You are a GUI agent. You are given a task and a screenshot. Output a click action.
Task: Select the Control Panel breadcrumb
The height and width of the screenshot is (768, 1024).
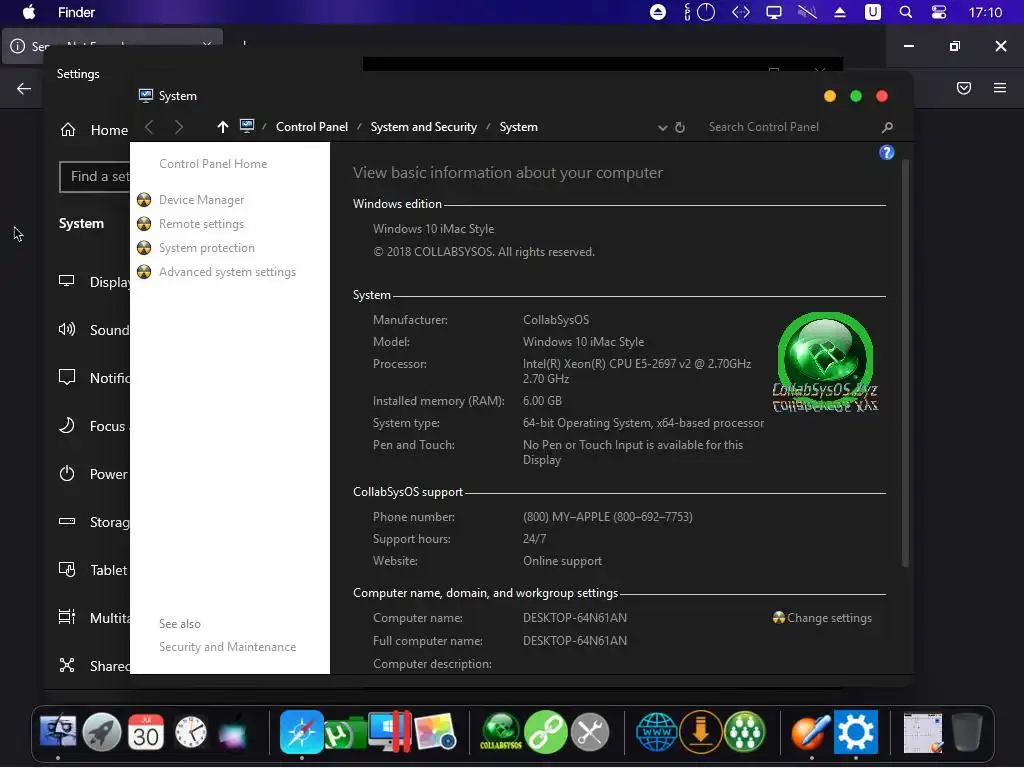[312, 127]
